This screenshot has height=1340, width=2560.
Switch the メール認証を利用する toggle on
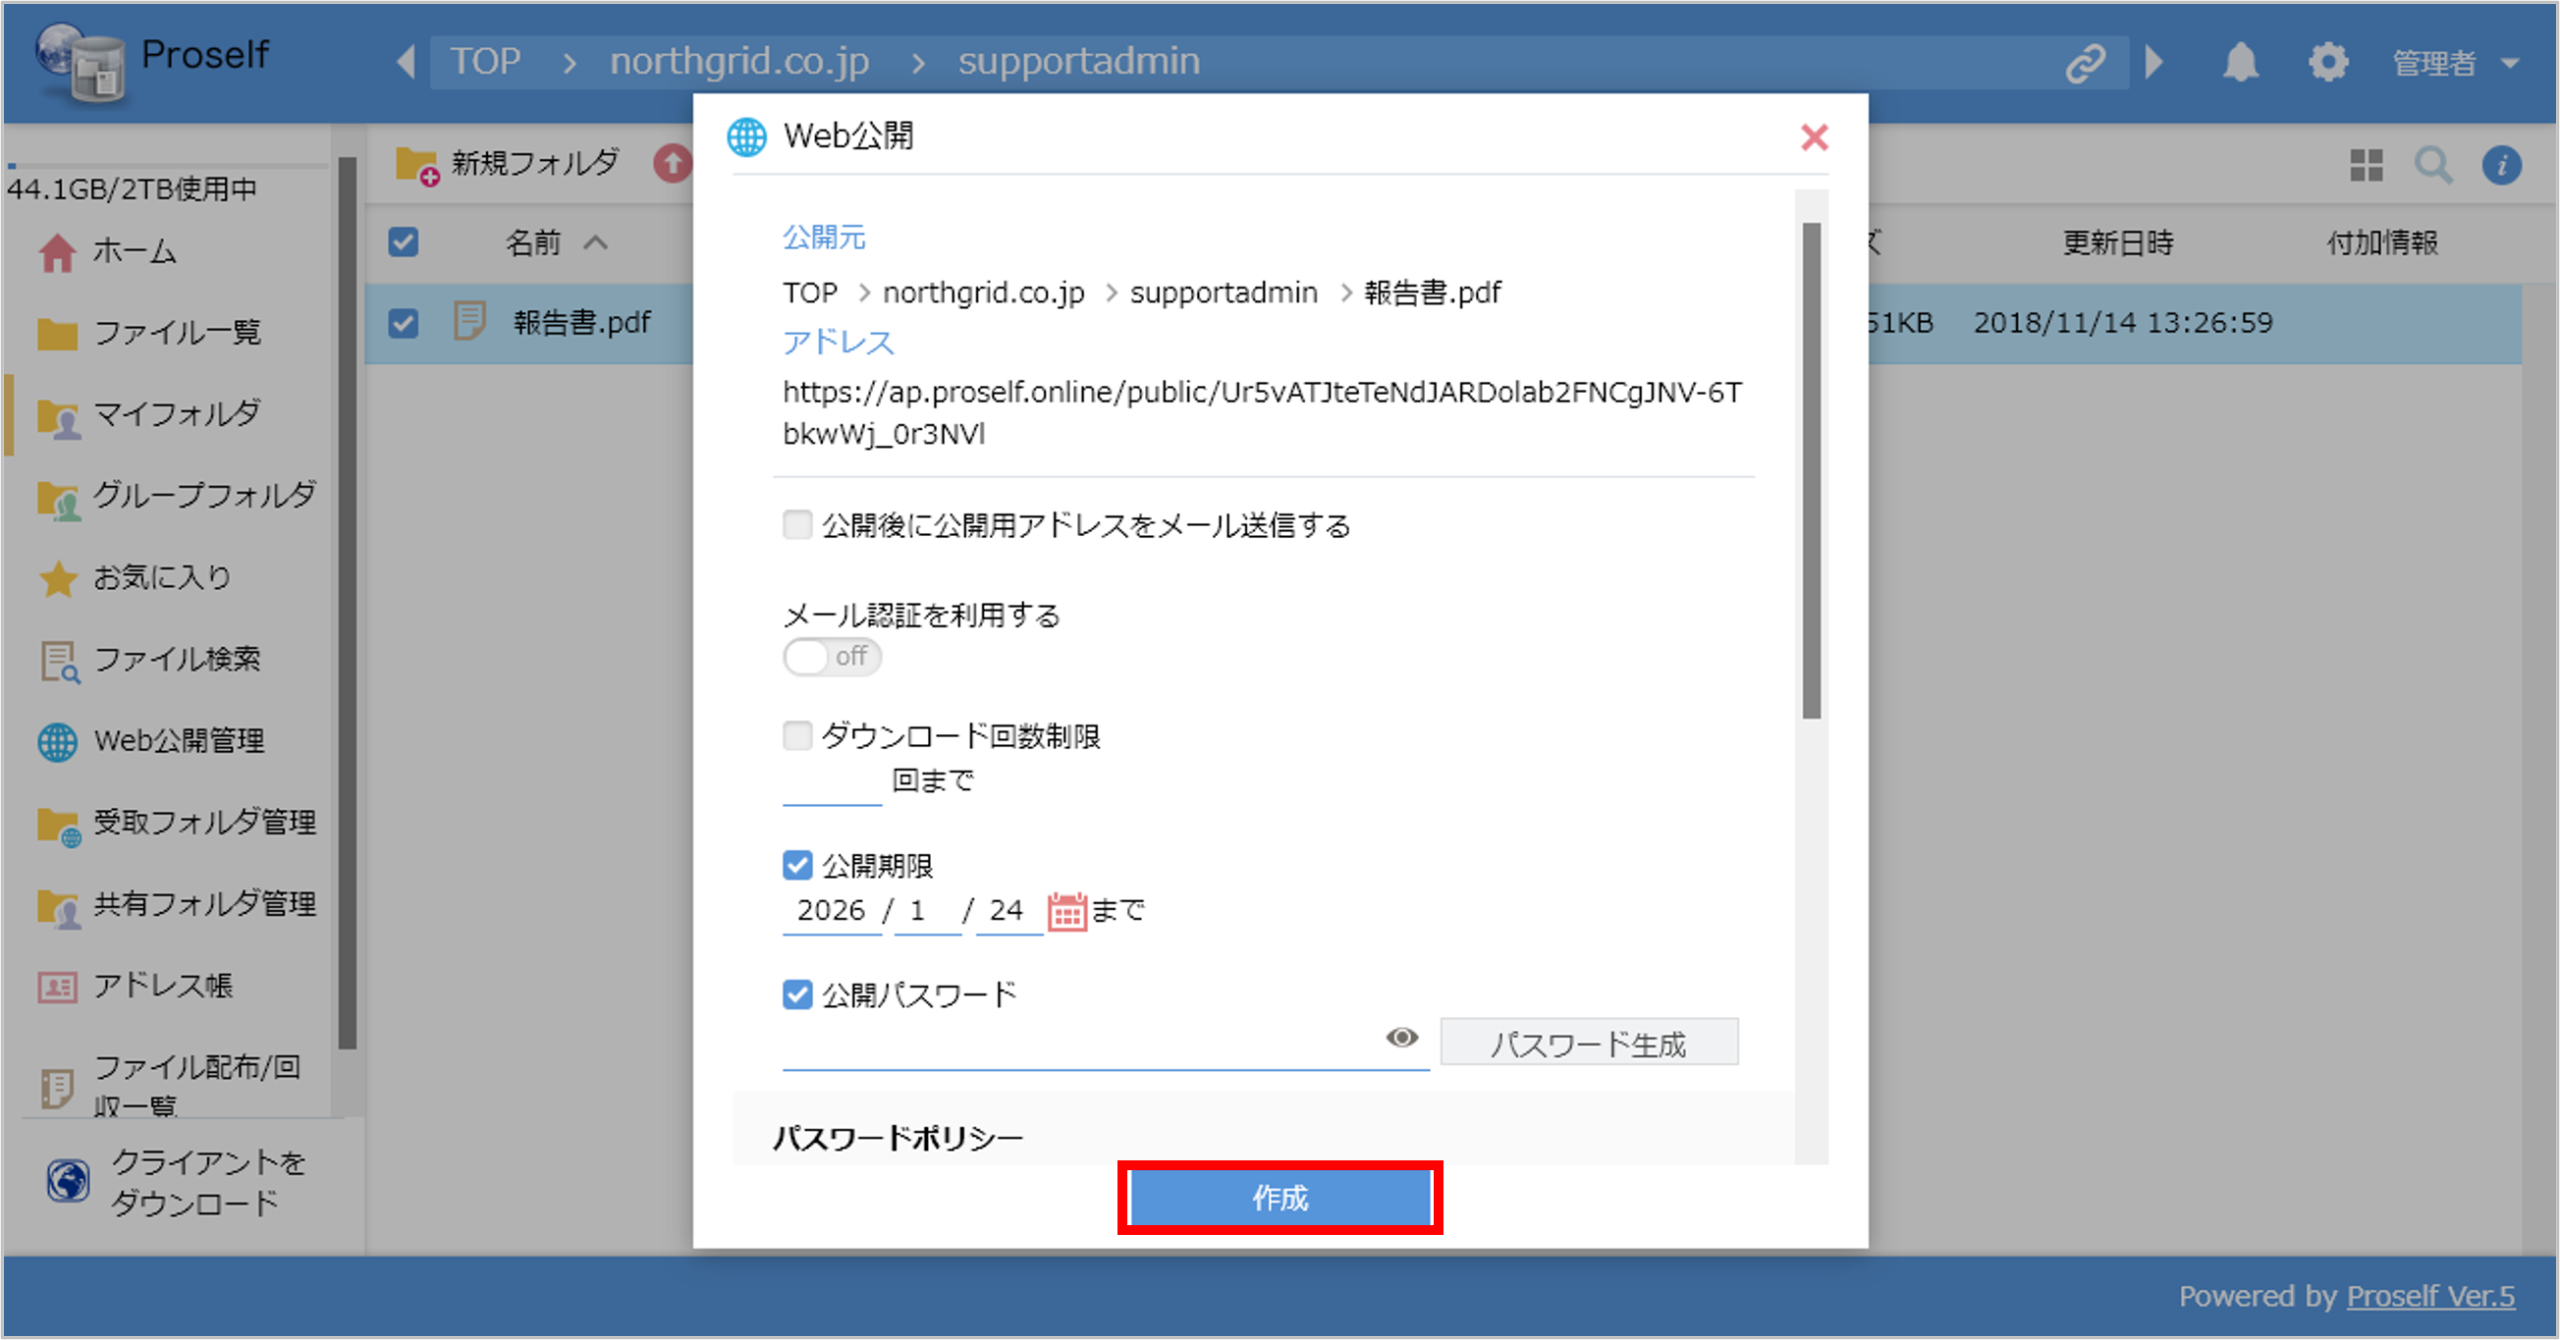tap(831, 657)
